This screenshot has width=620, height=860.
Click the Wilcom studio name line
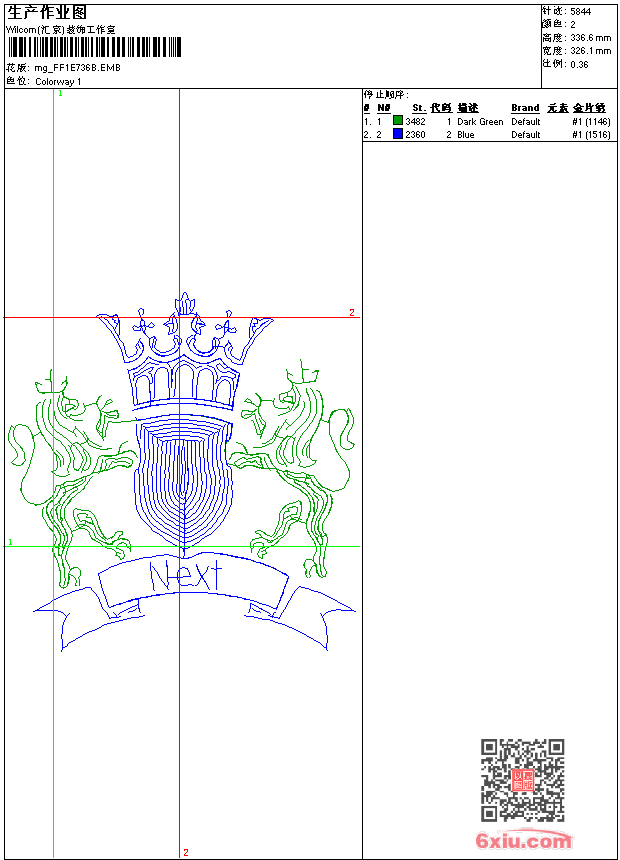[60, 30]
